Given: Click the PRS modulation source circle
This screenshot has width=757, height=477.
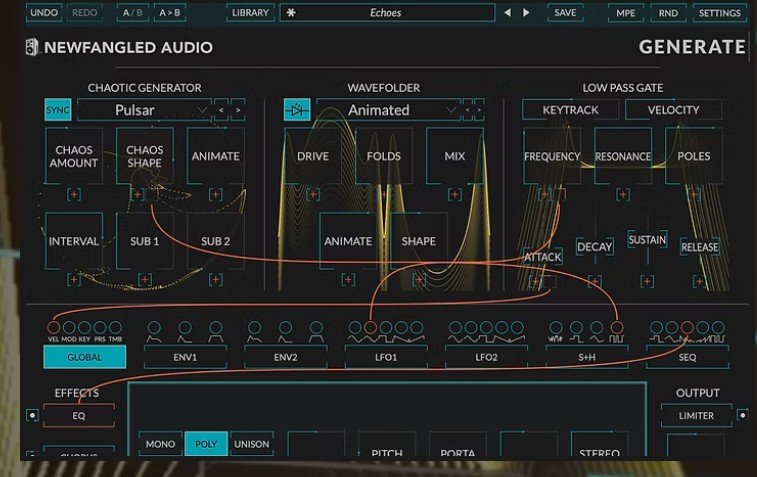Looking at the screenshot, I should pos(100,327).
